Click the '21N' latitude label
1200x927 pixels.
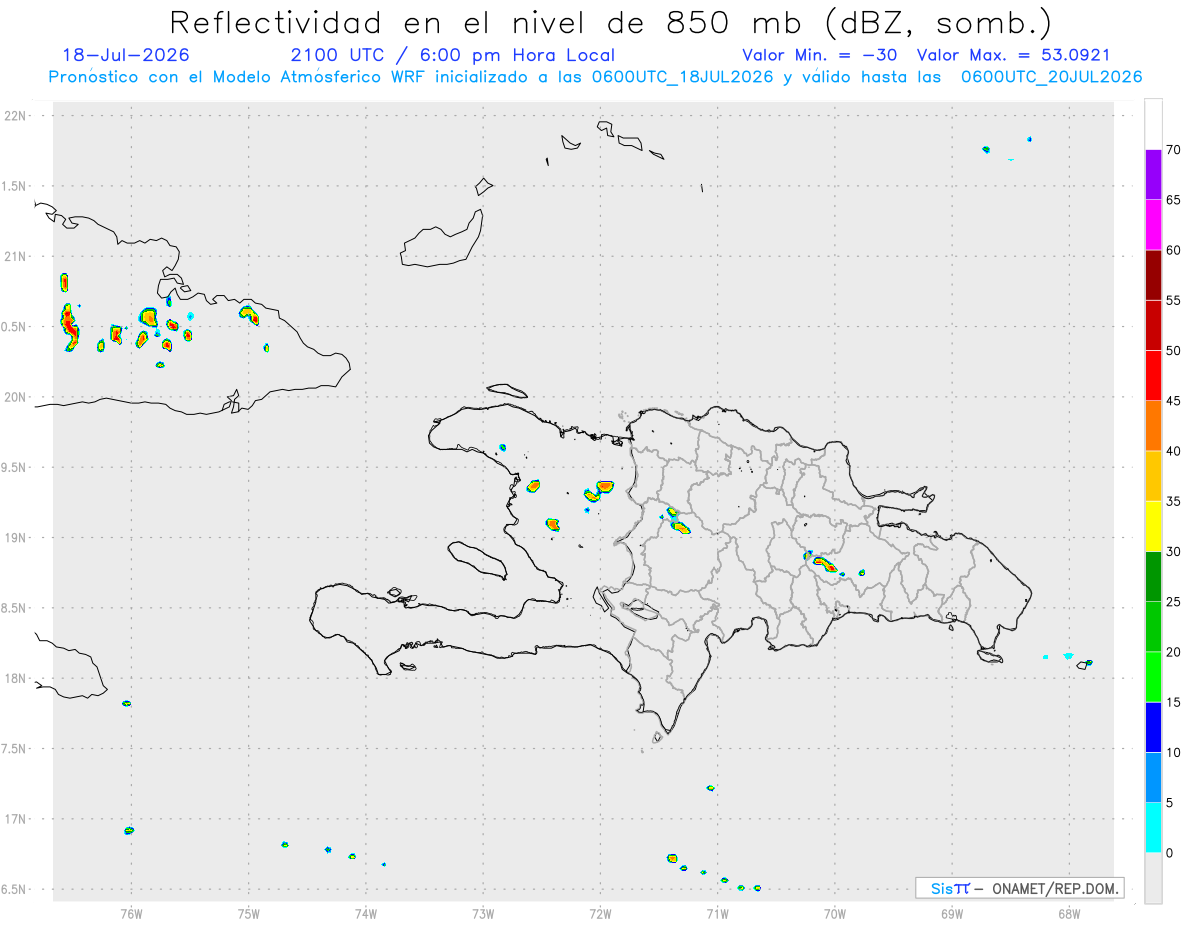pyautogui.click(x=15, y=256)
